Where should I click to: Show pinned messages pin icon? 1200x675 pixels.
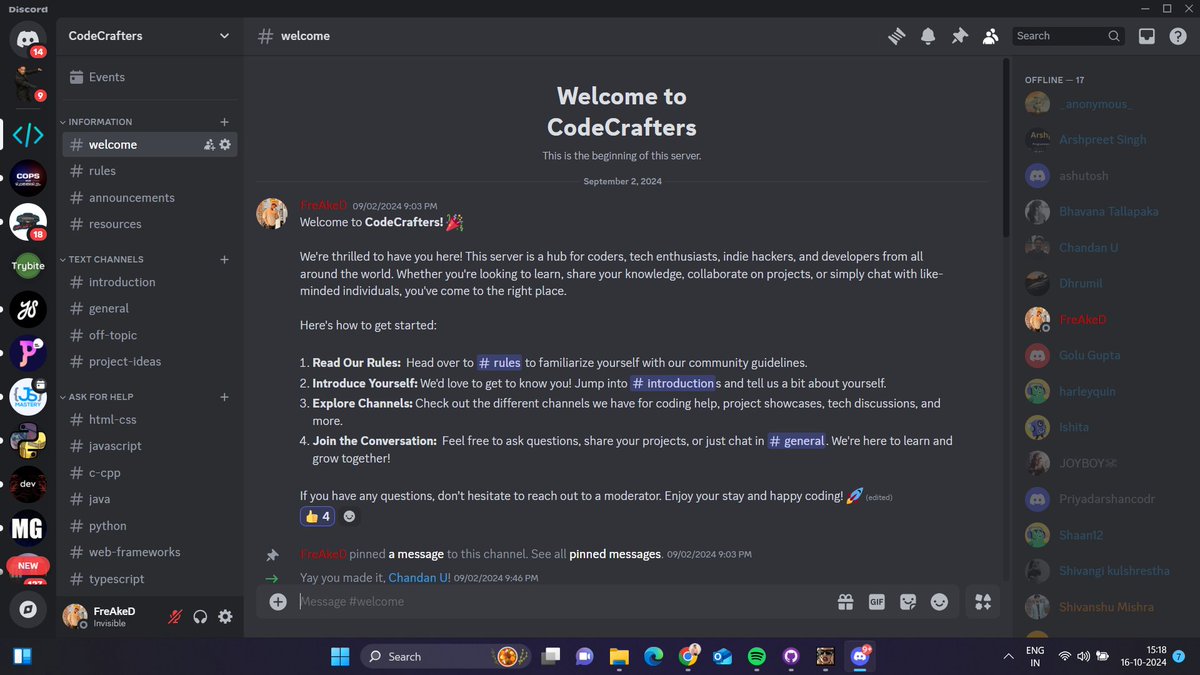pos(959,36)
